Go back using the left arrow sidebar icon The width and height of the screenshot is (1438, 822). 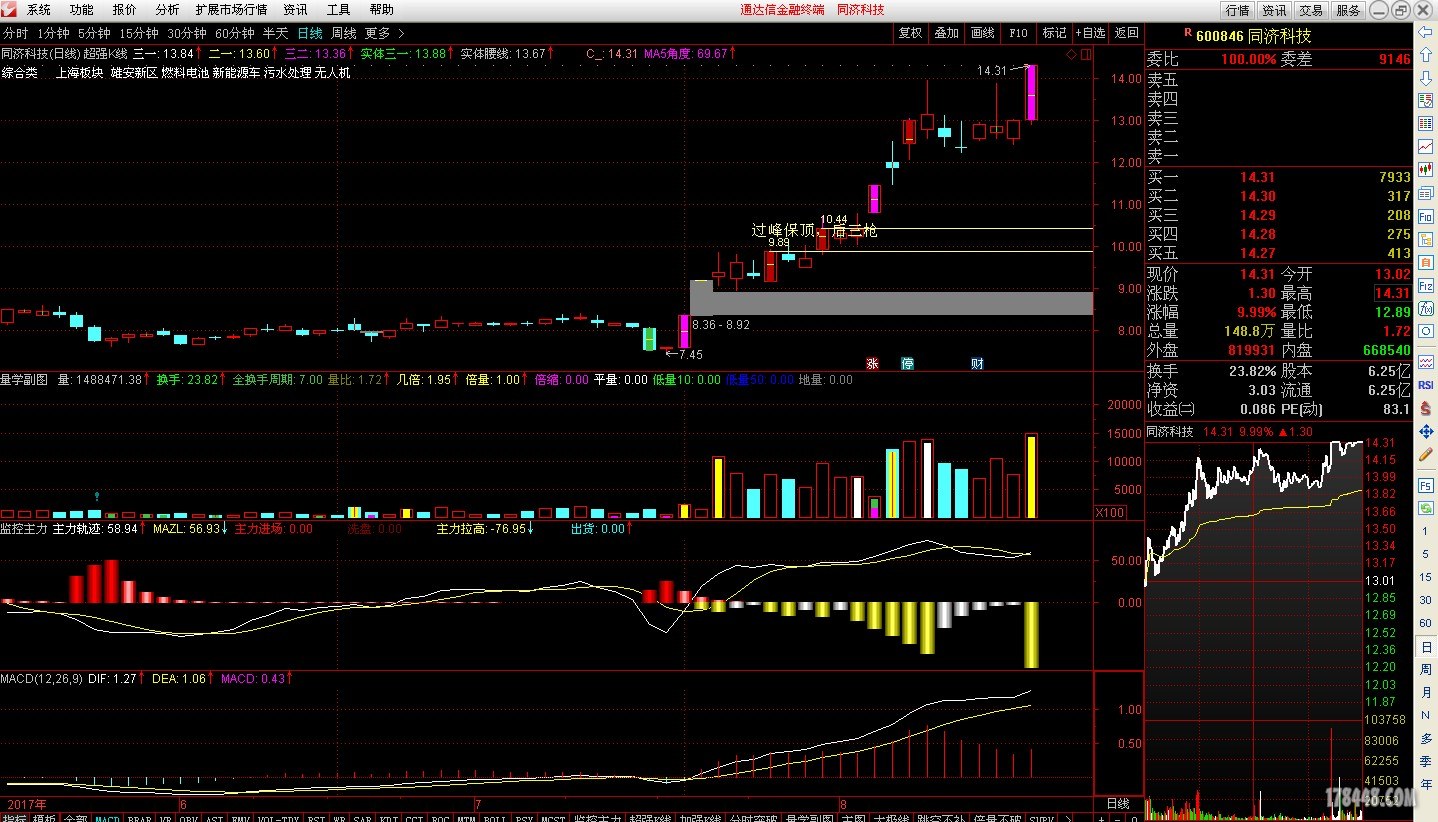point(1426,32)
